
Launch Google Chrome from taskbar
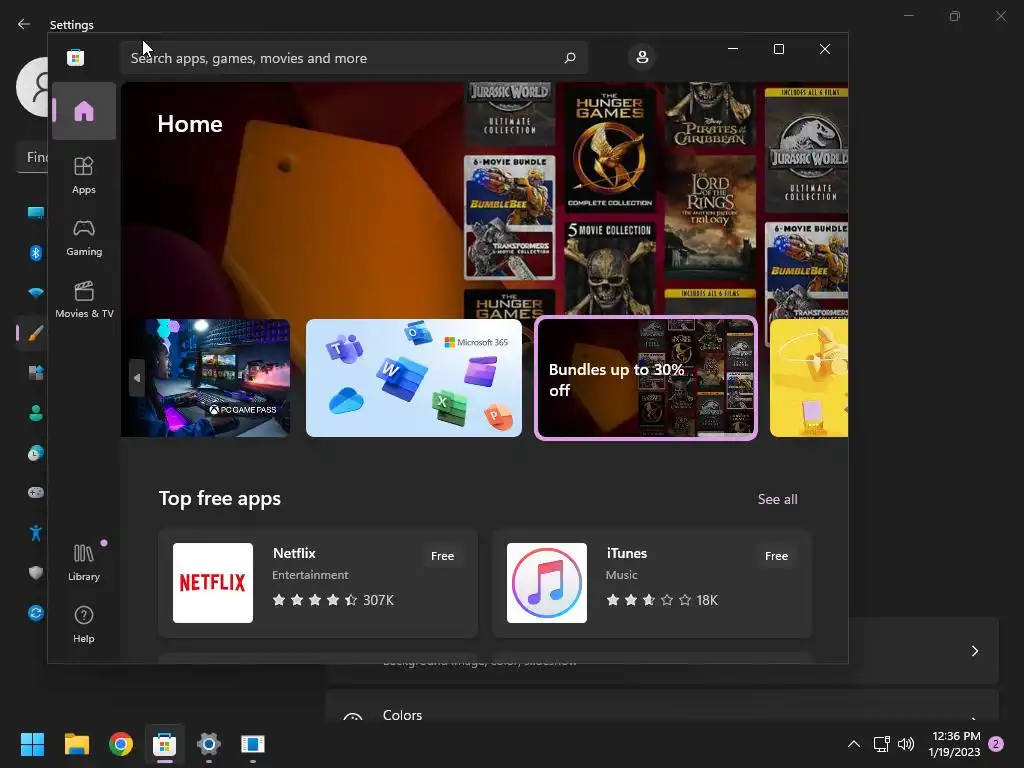(121, 744)
